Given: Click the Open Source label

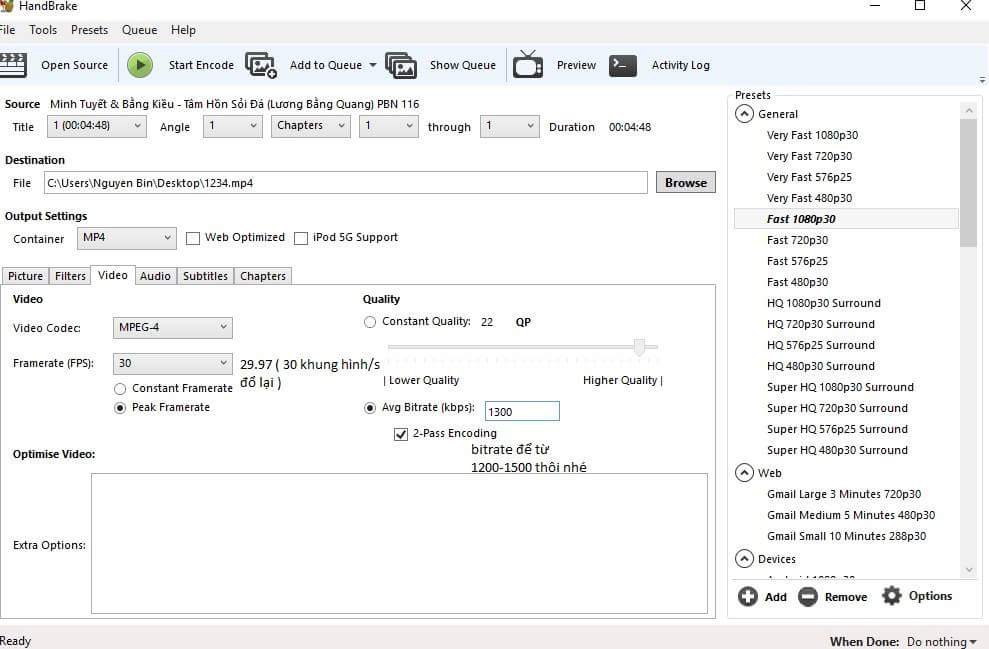Looking at the screenshot, I should pos(74,65).
